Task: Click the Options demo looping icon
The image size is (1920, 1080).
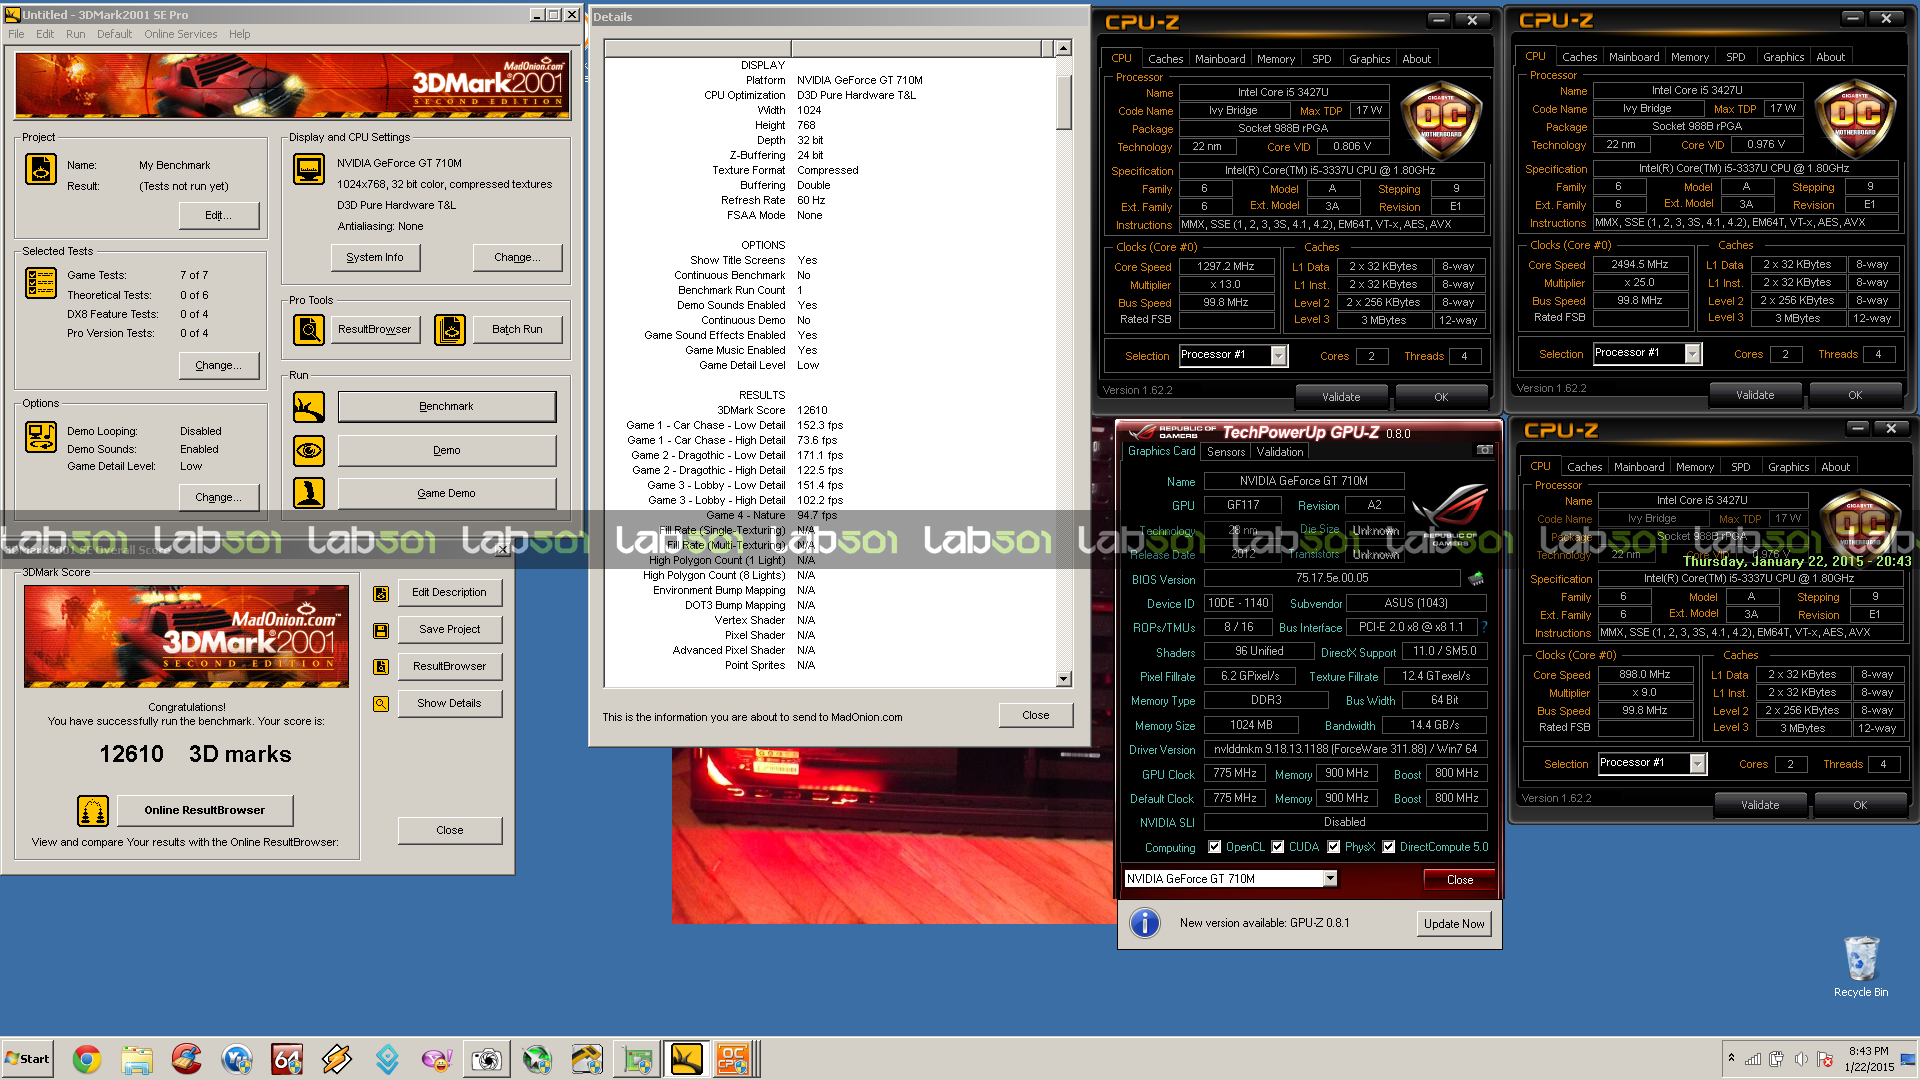Action: click(x=41, y=437)
